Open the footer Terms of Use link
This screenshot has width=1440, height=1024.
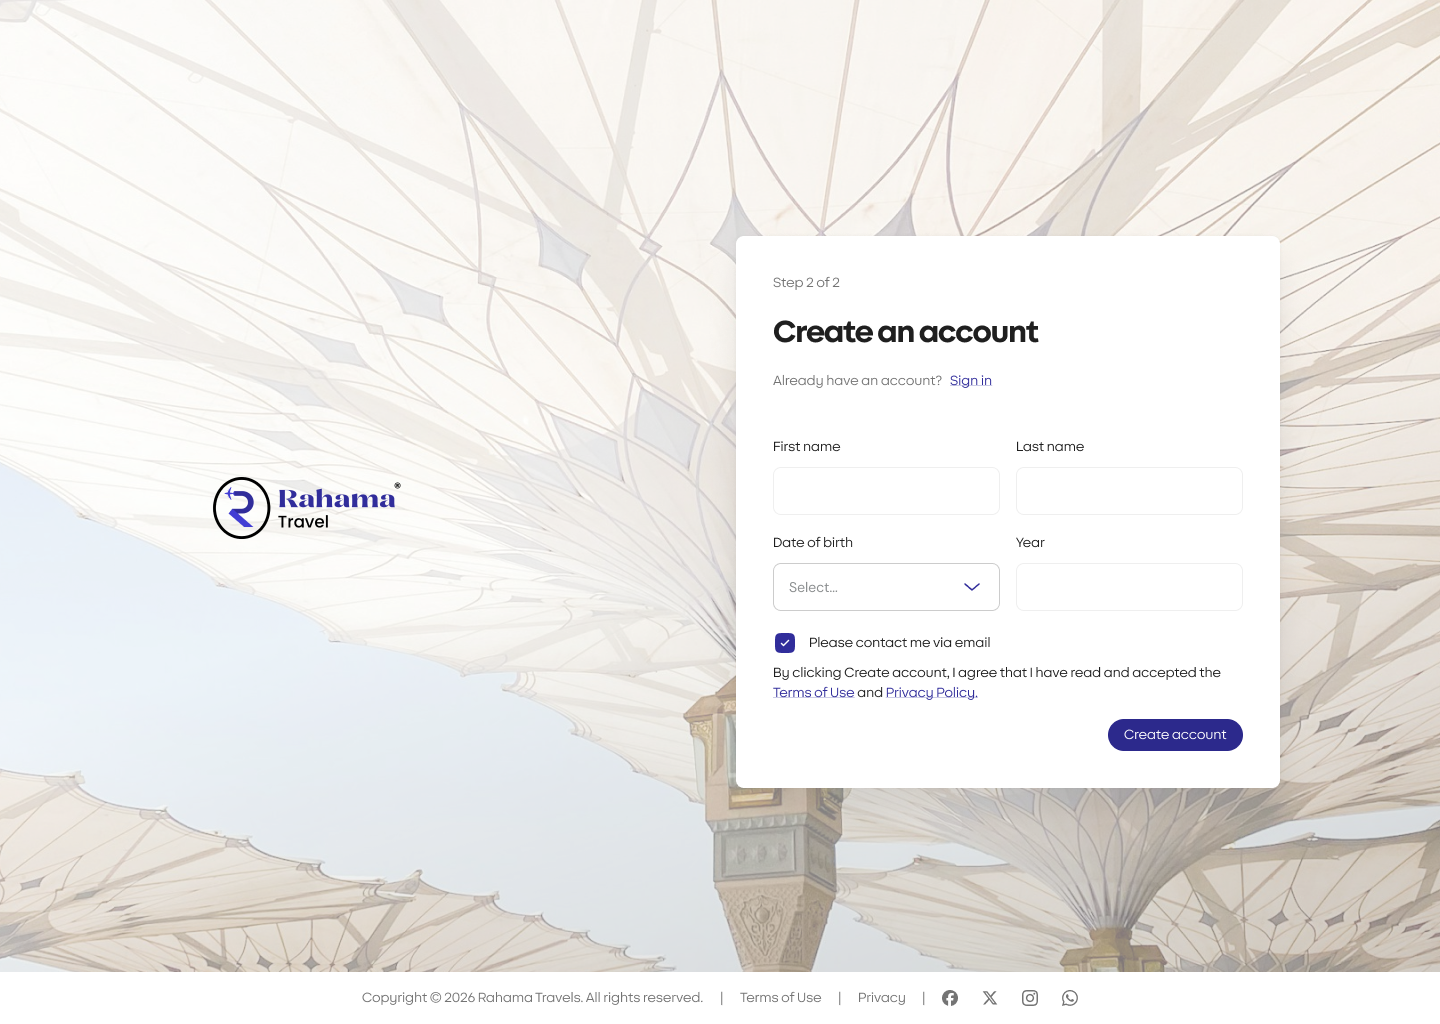tap(780, 998)
